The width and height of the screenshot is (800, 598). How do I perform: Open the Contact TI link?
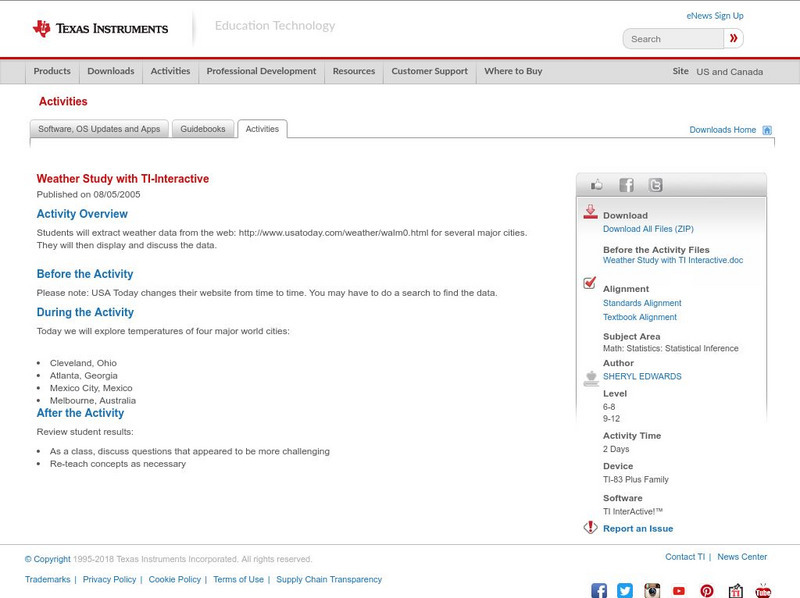point(685,557)
